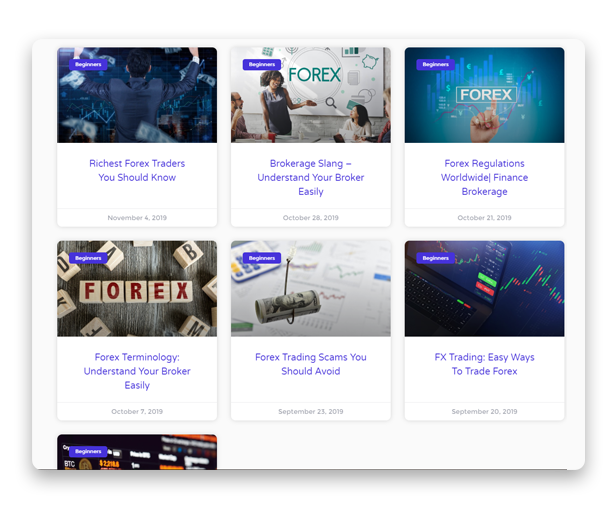Screen dimensions: 616x508
Task: Click Beginners badge on Forex Terminology card
Action: pos(88,258)
